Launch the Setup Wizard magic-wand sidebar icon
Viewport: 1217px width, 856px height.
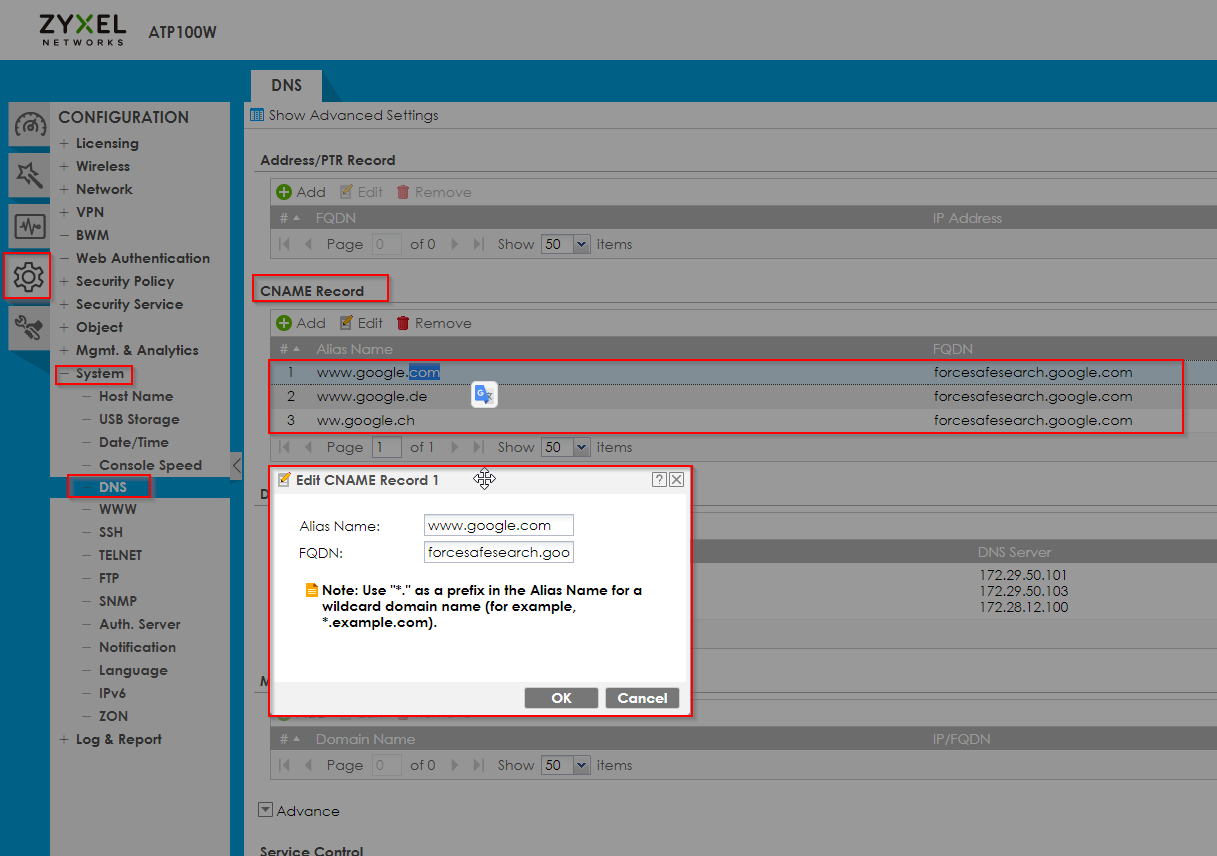[29, 176]
